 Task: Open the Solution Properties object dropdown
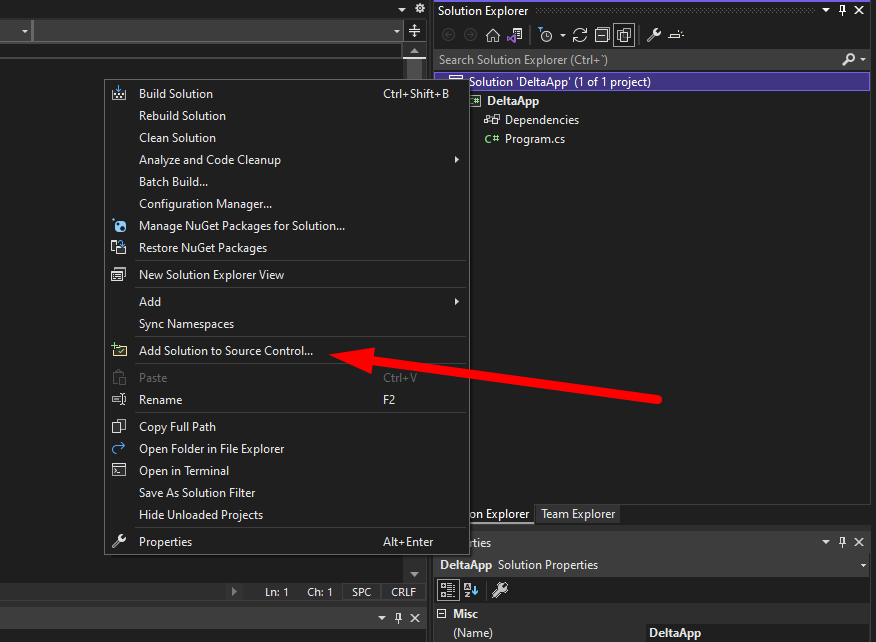point(863,565)
